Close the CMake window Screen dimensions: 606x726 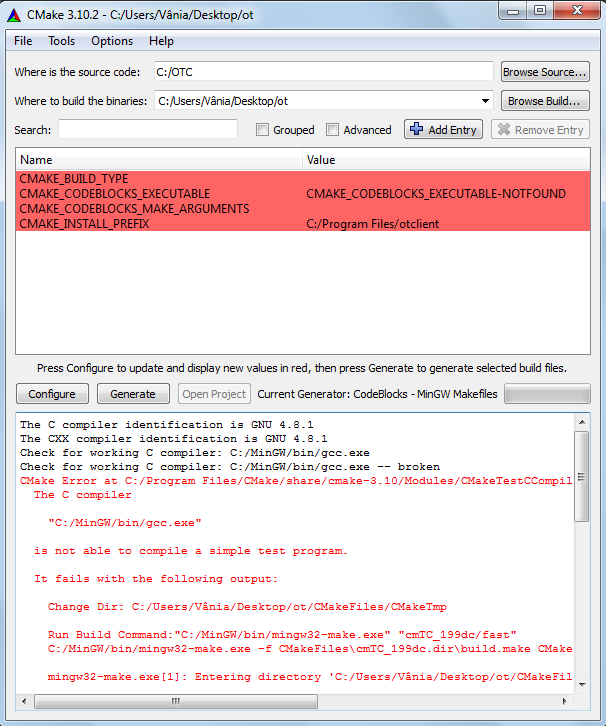(577, 10)
